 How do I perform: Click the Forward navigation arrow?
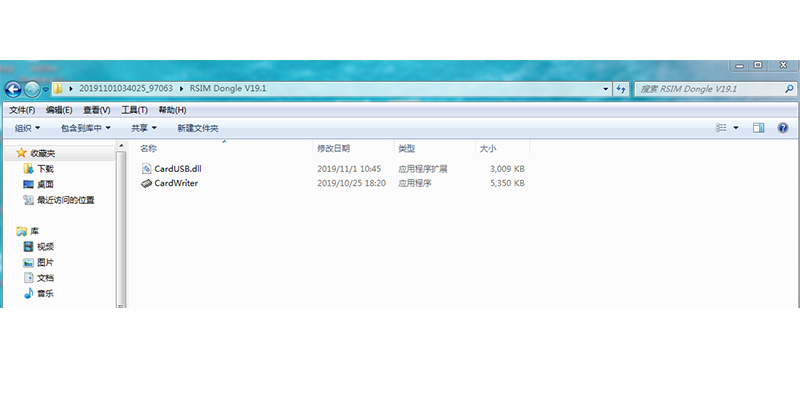click(32, 89)
